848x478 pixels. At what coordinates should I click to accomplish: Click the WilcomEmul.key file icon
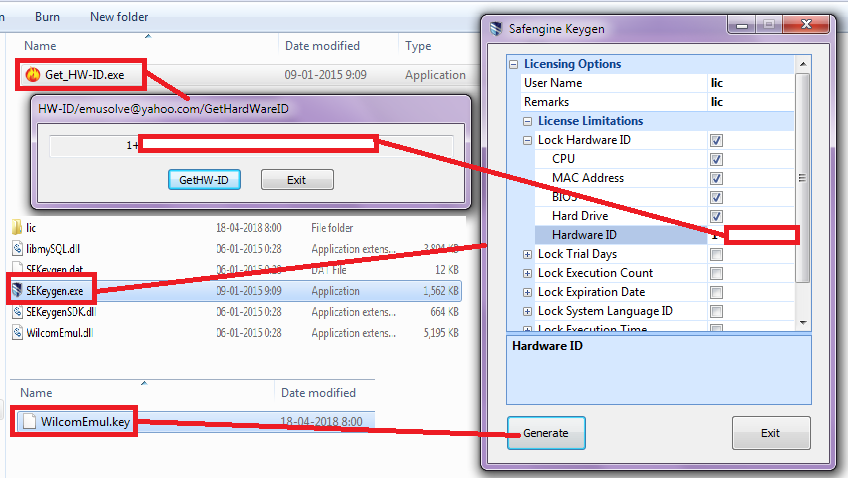point(29,421)
